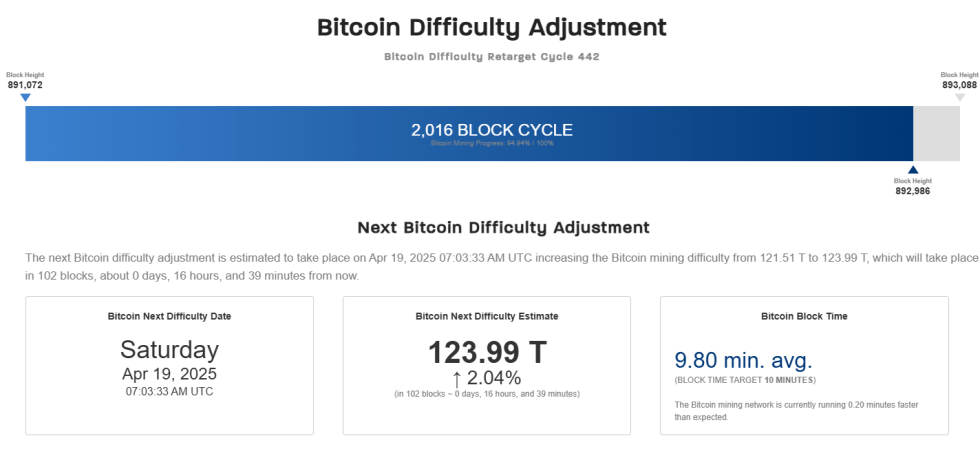Click the "07:03:33 AM UTC" time in the date card
The height and width of the screenshot is (469, 980).
pos(169,391)
